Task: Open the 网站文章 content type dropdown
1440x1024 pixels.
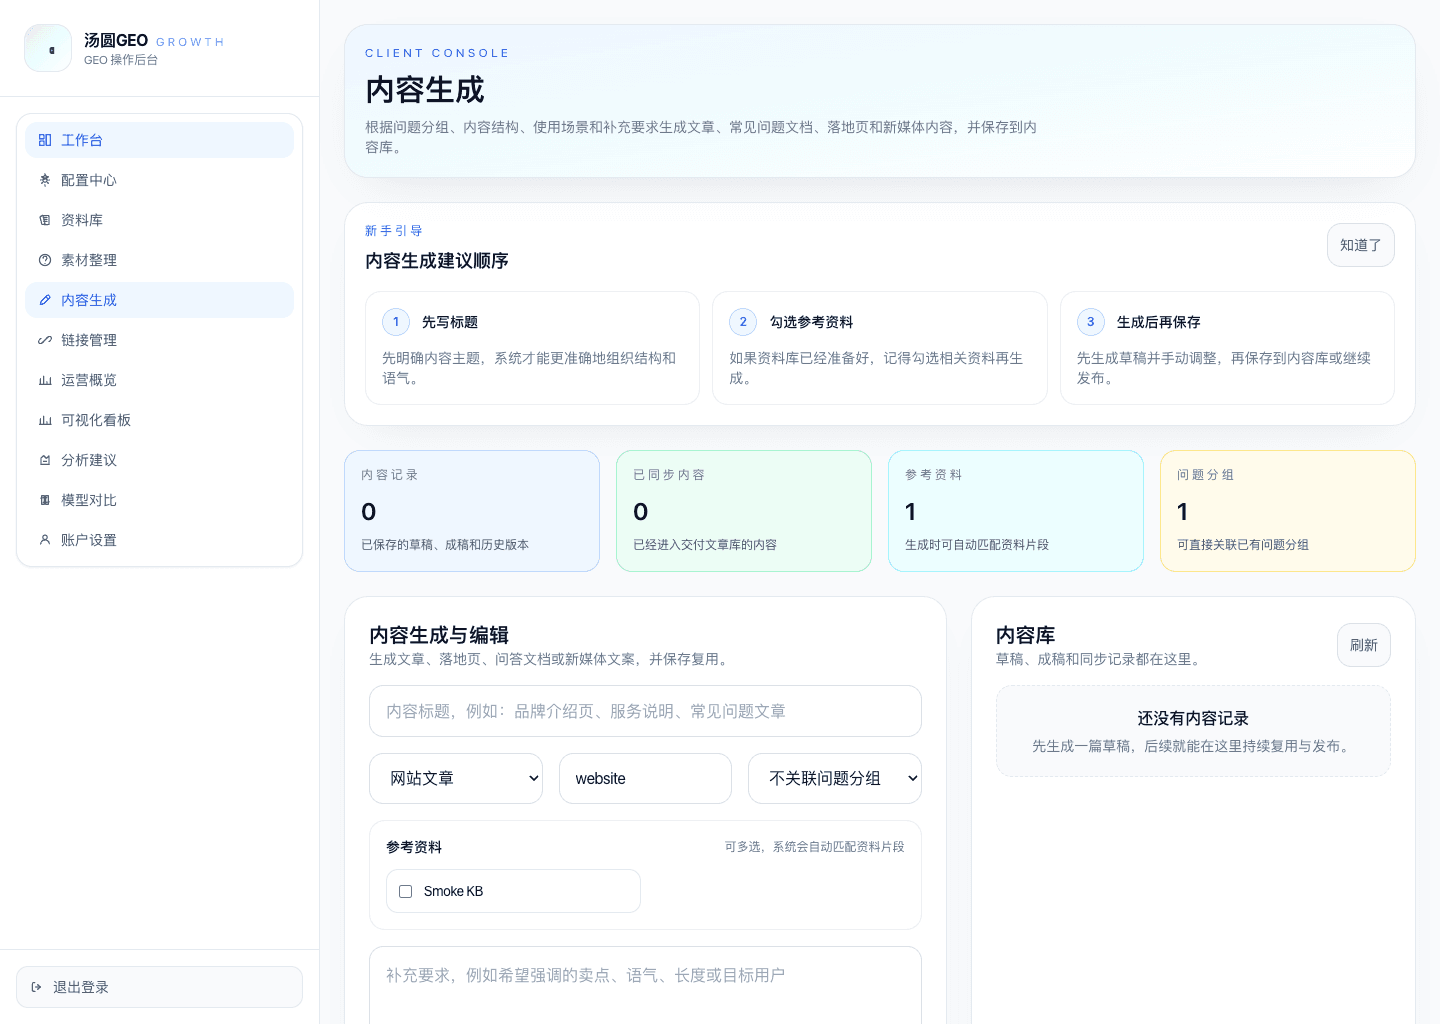Action: tap(455, 778)
